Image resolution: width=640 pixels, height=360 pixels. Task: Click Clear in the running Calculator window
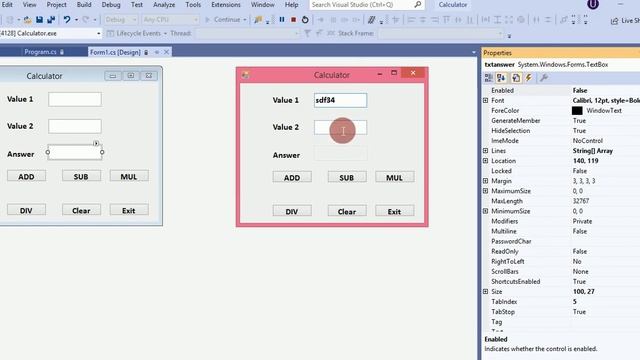[347, 211]
